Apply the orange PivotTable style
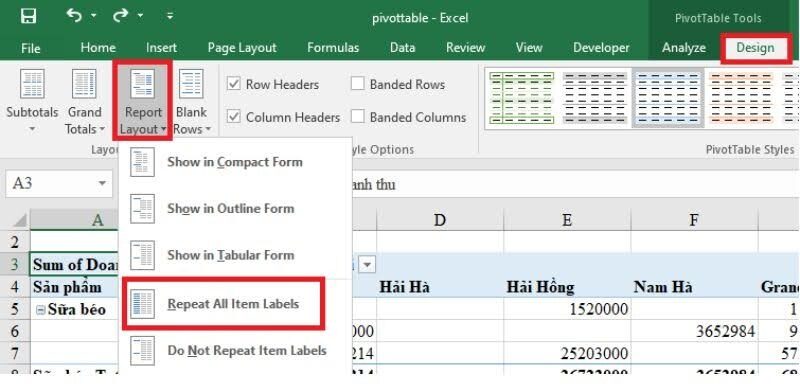This screenshot has height=392, width=800. (x=741, y=98)
